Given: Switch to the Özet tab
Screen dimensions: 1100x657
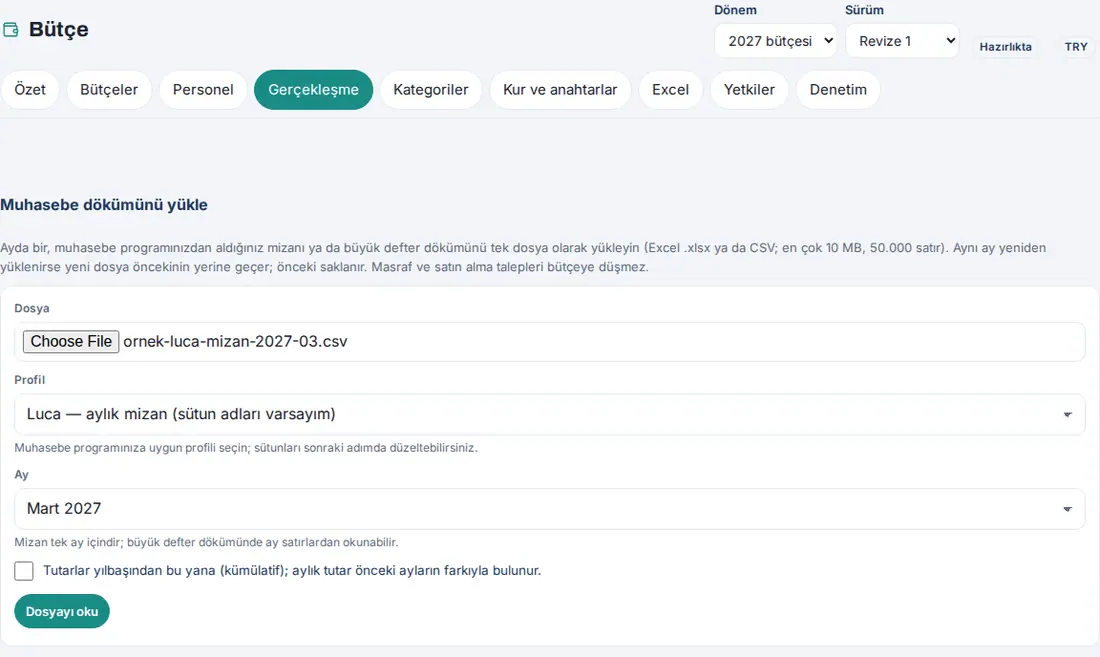Looking at the screenshot, I should tap(30, 90).
